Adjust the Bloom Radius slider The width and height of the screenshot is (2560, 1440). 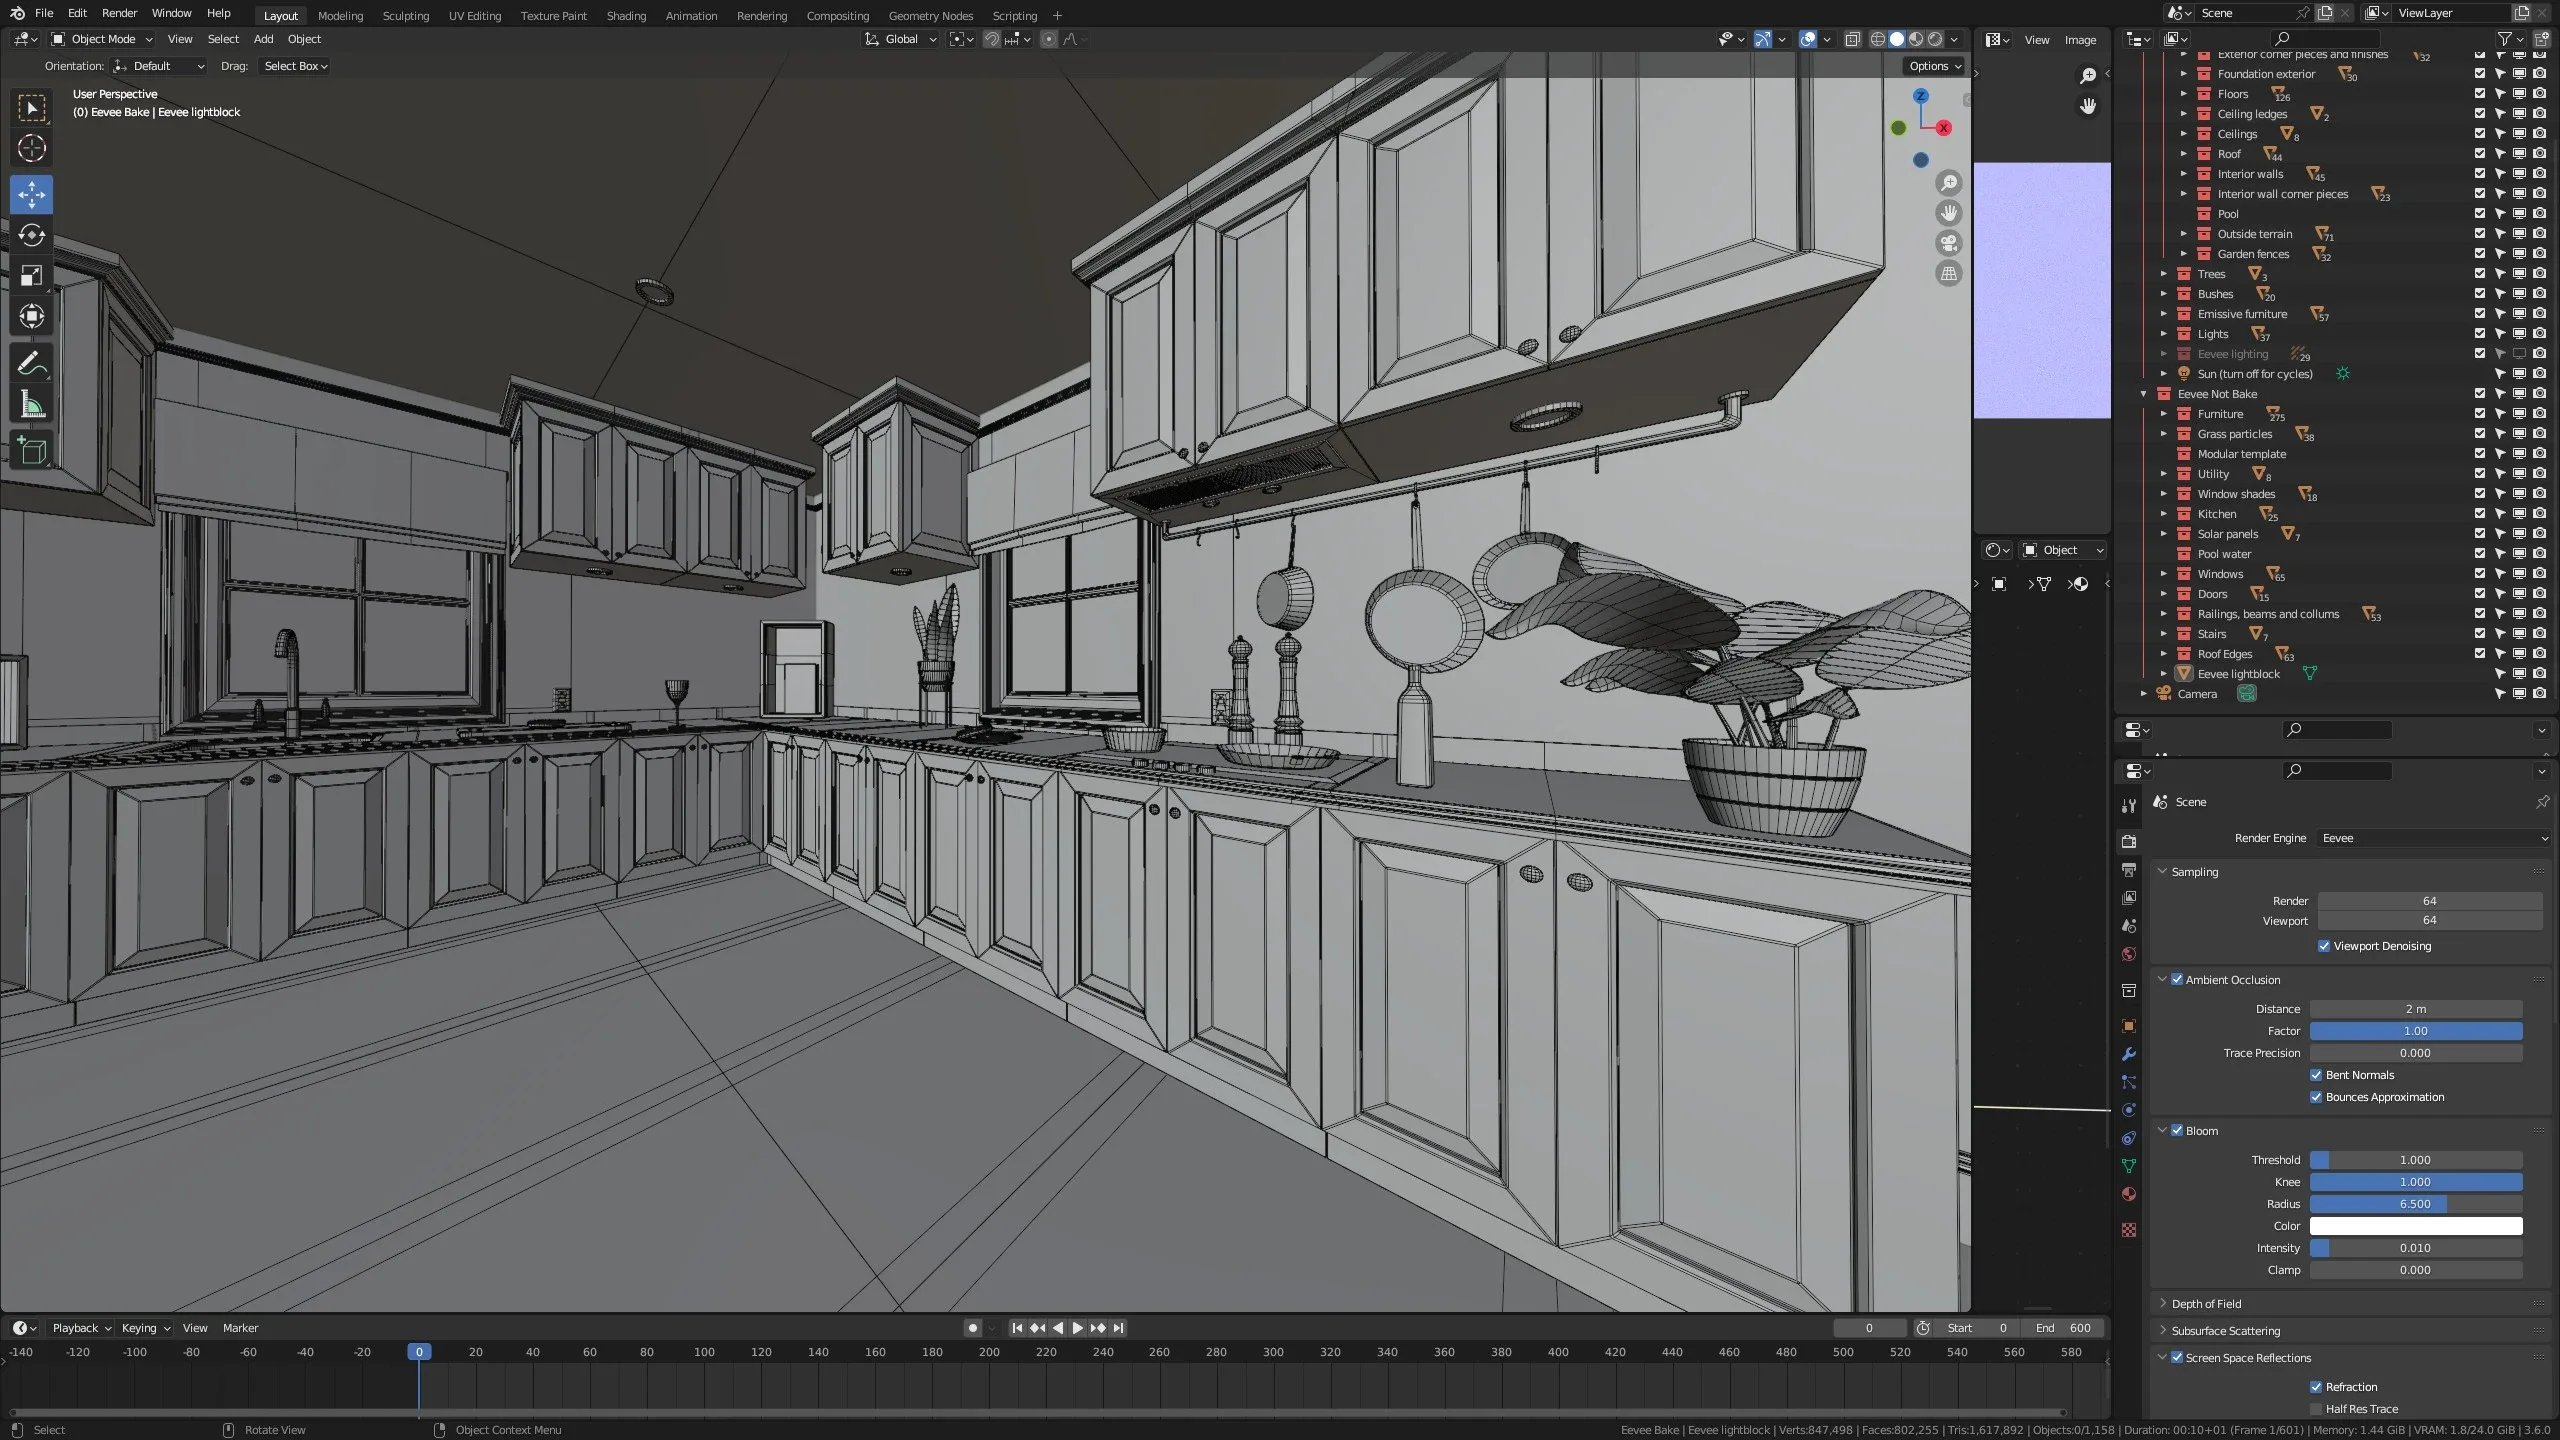(2415, 1204)
